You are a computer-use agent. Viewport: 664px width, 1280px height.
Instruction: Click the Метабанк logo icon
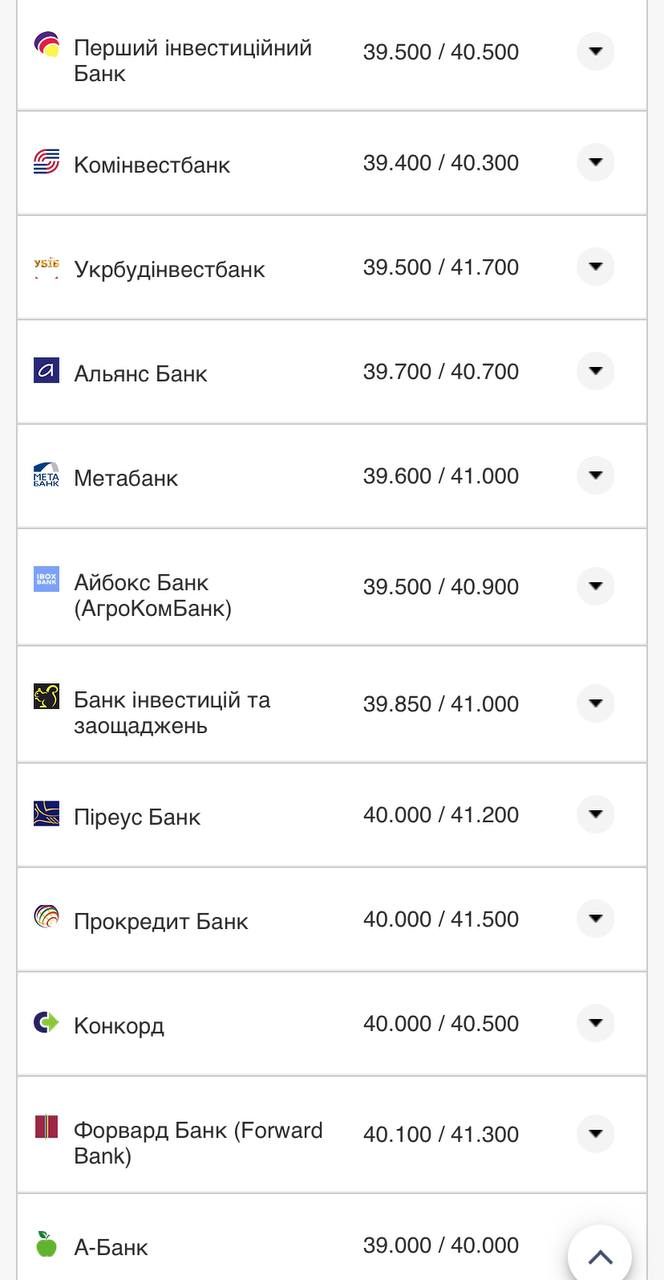[46, 475]
